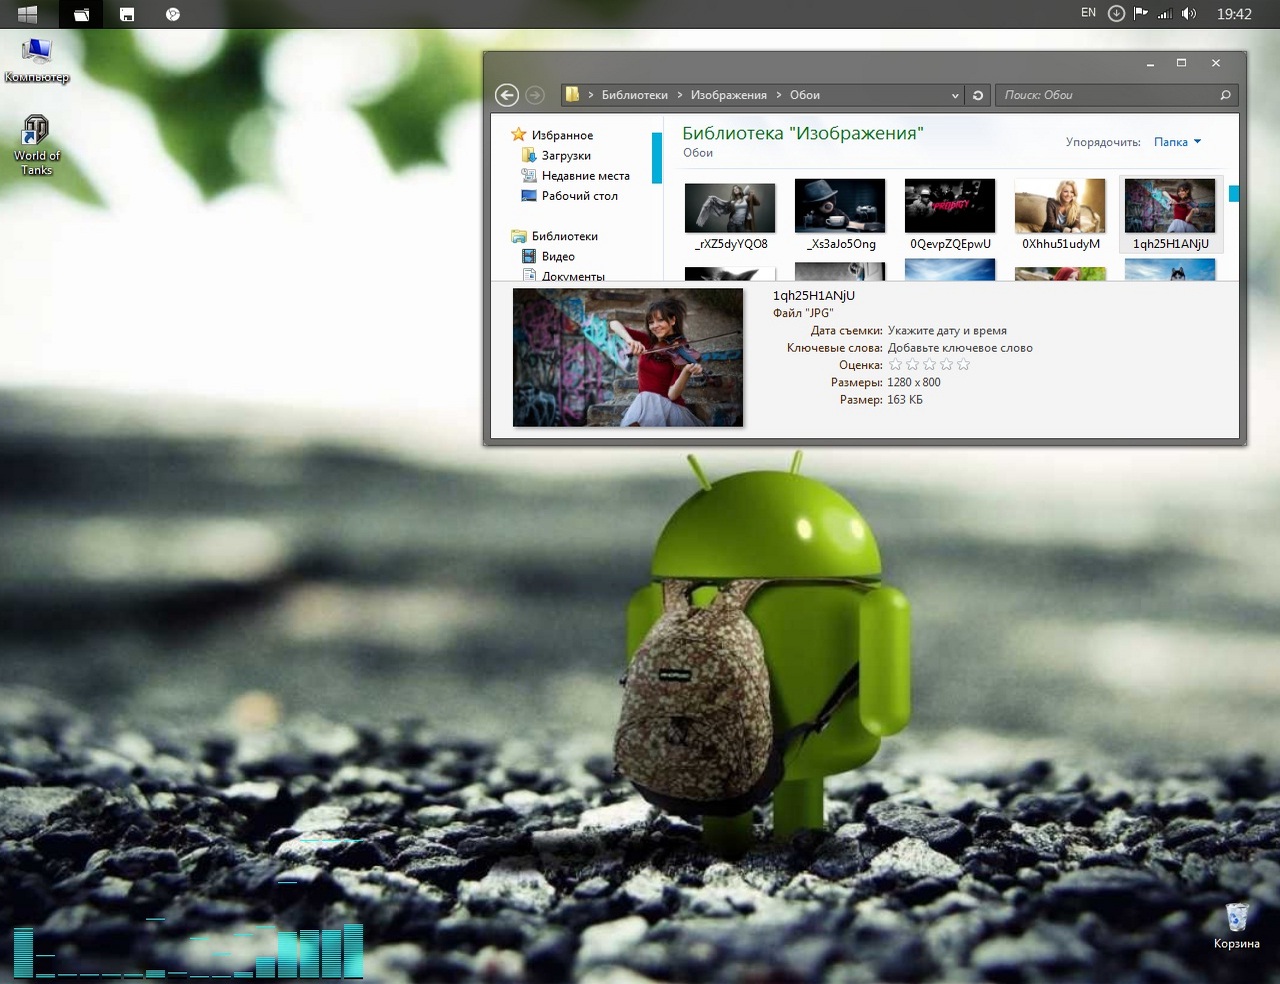
Task: Click the volume speaker tray icon
Action: [1188, 14]
